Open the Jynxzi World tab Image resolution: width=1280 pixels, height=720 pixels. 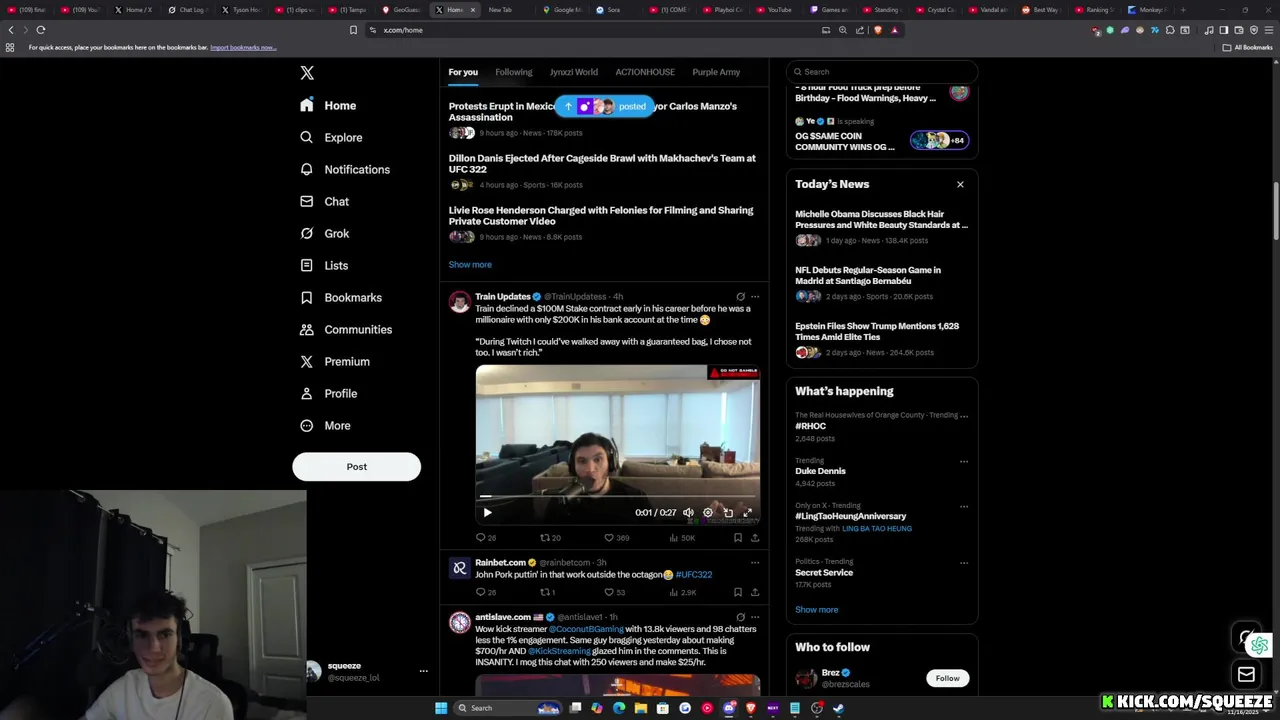pyautogui.click(x=574, y=72)
